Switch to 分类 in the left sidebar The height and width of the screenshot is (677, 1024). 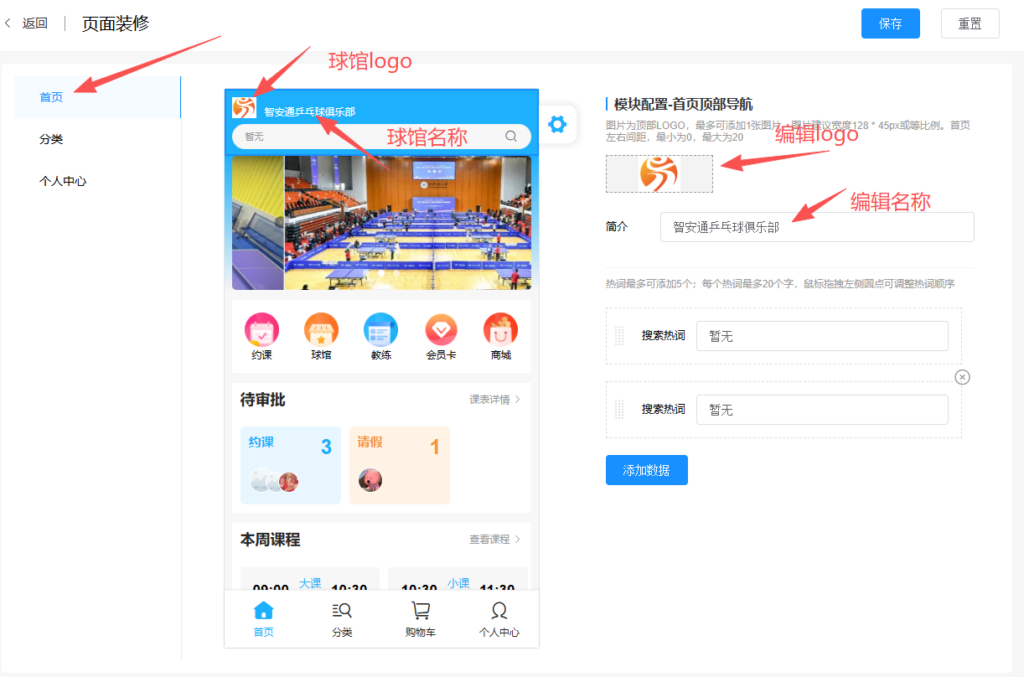[52, 139]
